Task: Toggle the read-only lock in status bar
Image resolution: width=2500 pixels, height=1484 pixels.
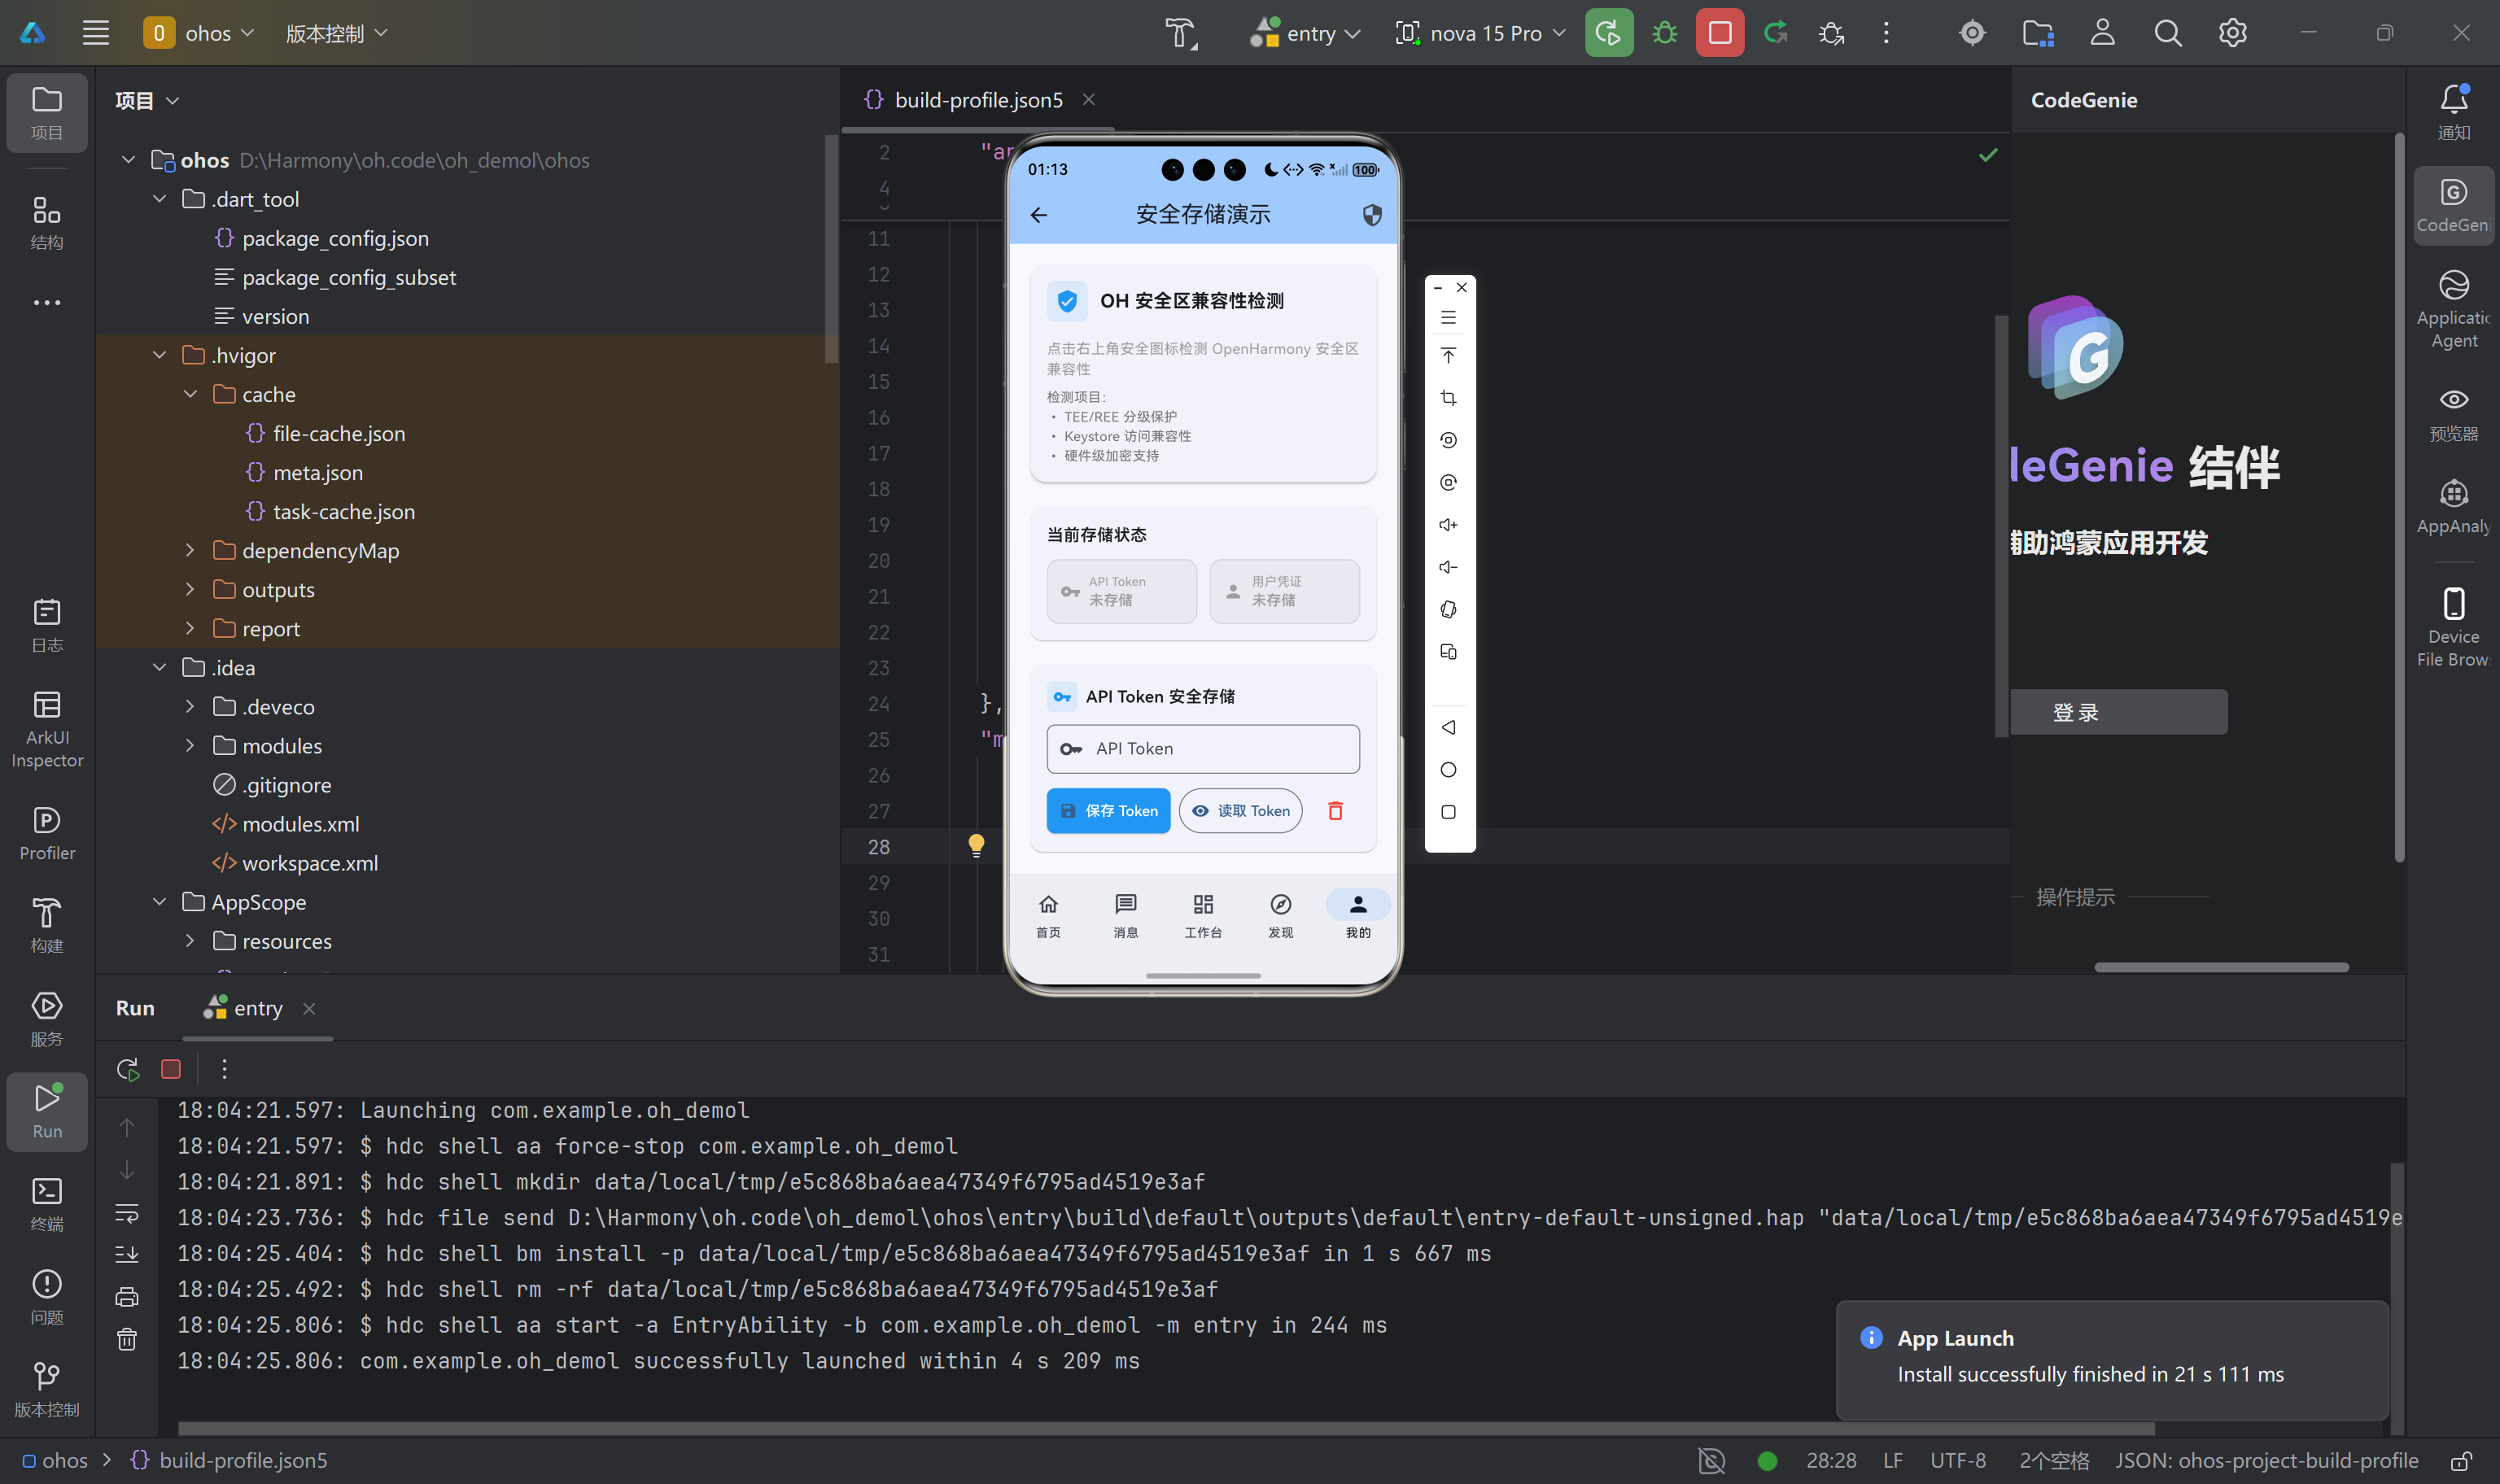Action: pos(2461,1460)
